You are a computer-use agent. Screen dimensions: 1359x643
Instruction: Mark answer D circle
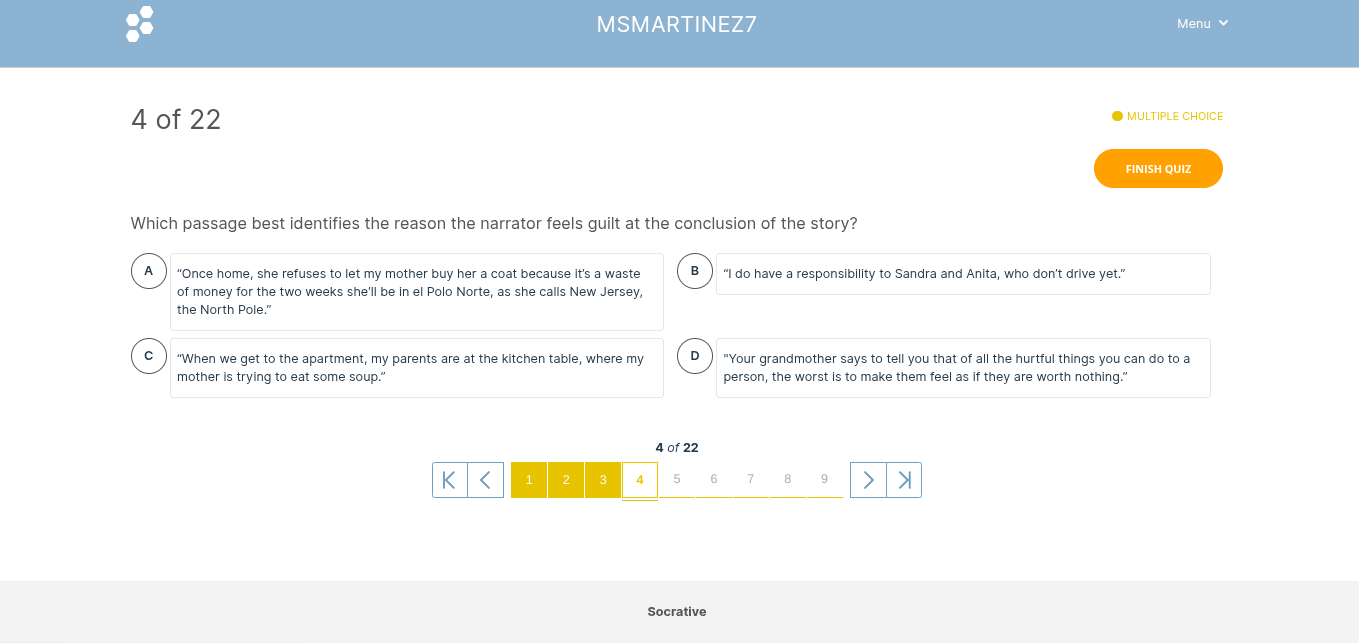coord(695,356)
